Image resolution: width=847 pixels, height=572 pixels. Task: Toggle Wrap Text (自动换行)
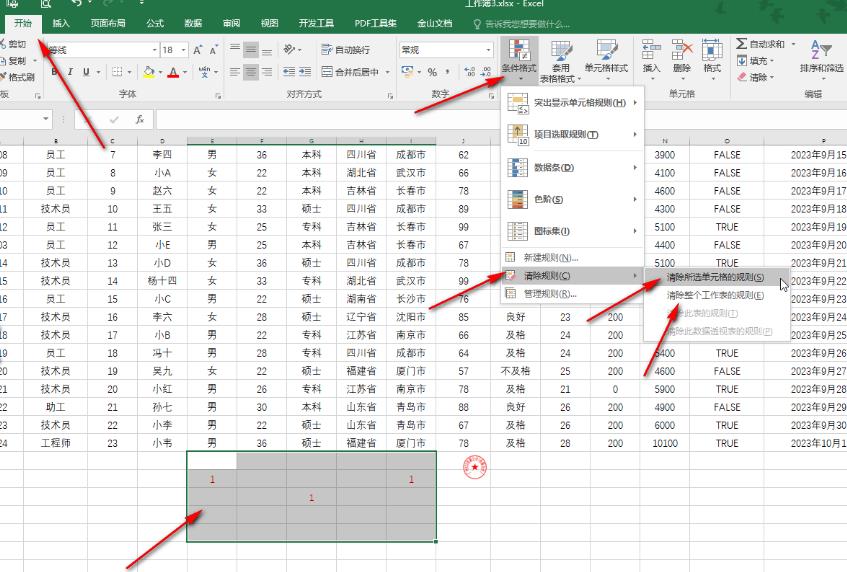point(346,50)
